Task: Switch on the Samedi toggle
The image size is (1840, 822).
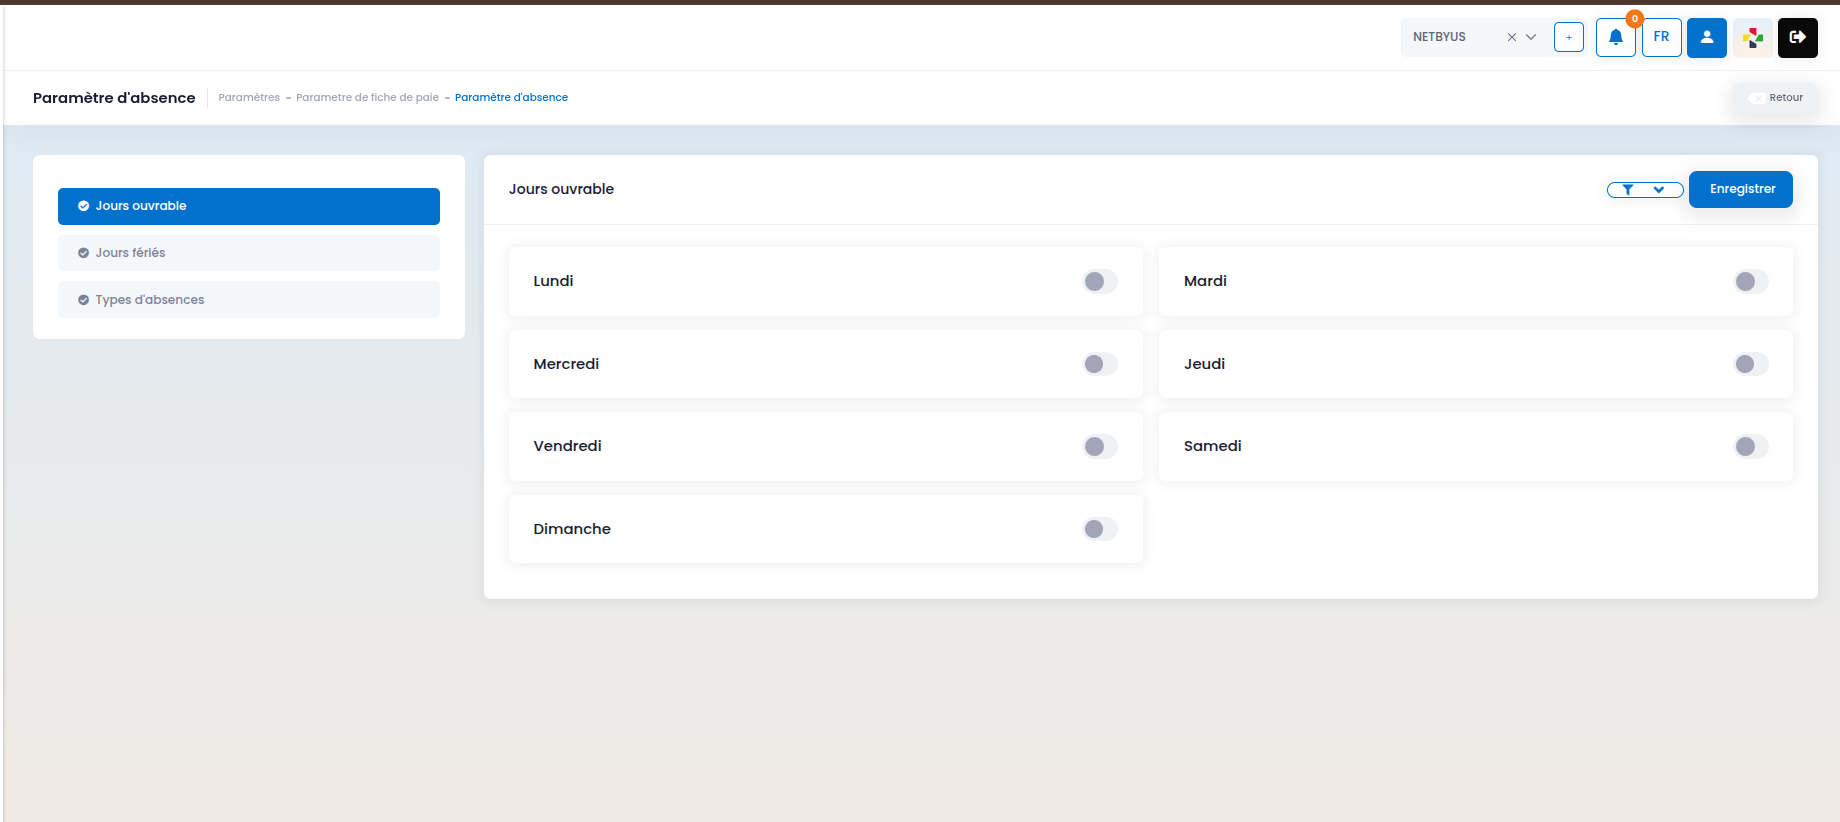Action: click(1750, 447)
